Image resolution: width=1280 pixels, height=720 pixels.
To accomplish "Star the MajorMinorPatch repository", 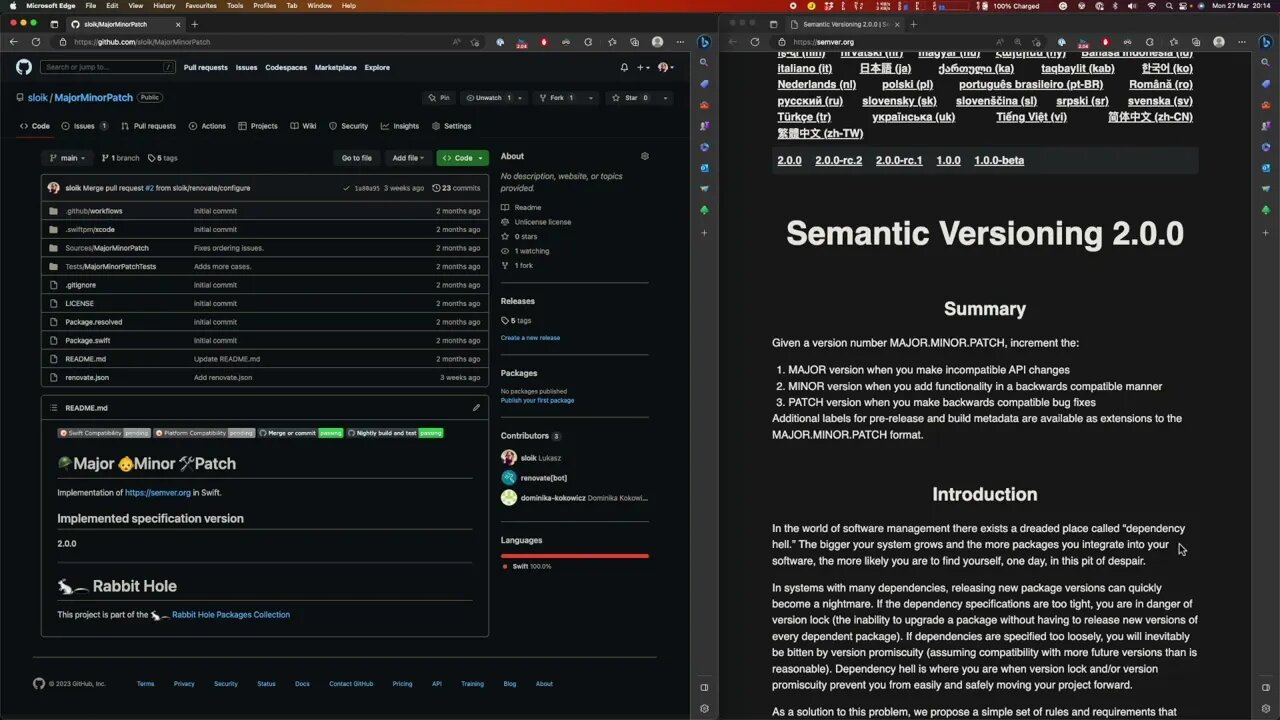I will click(632, 98).
